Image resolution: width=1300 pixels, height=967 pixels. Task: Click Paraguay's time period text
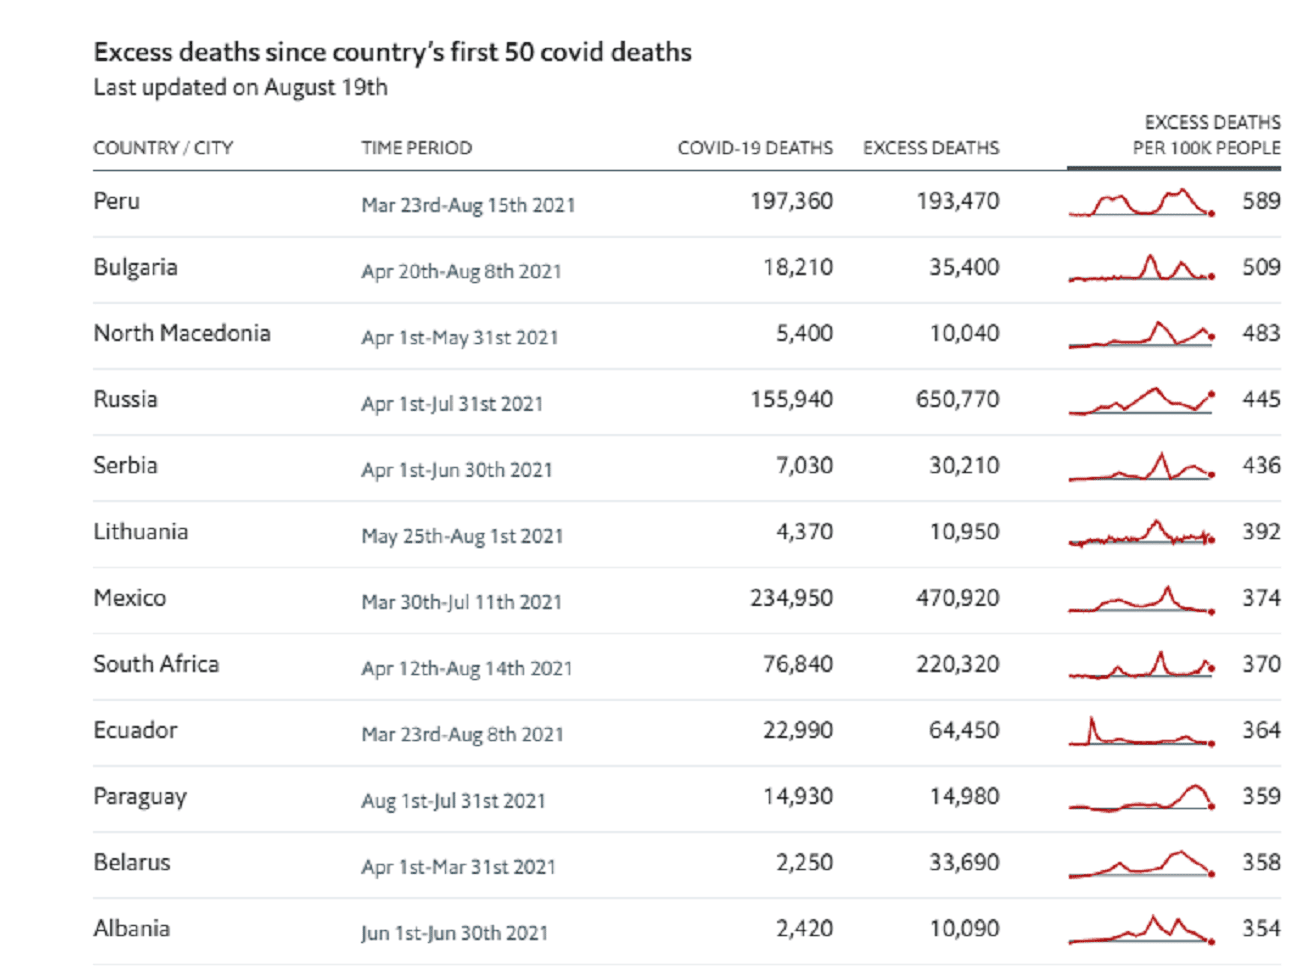[x=453, y=801]
